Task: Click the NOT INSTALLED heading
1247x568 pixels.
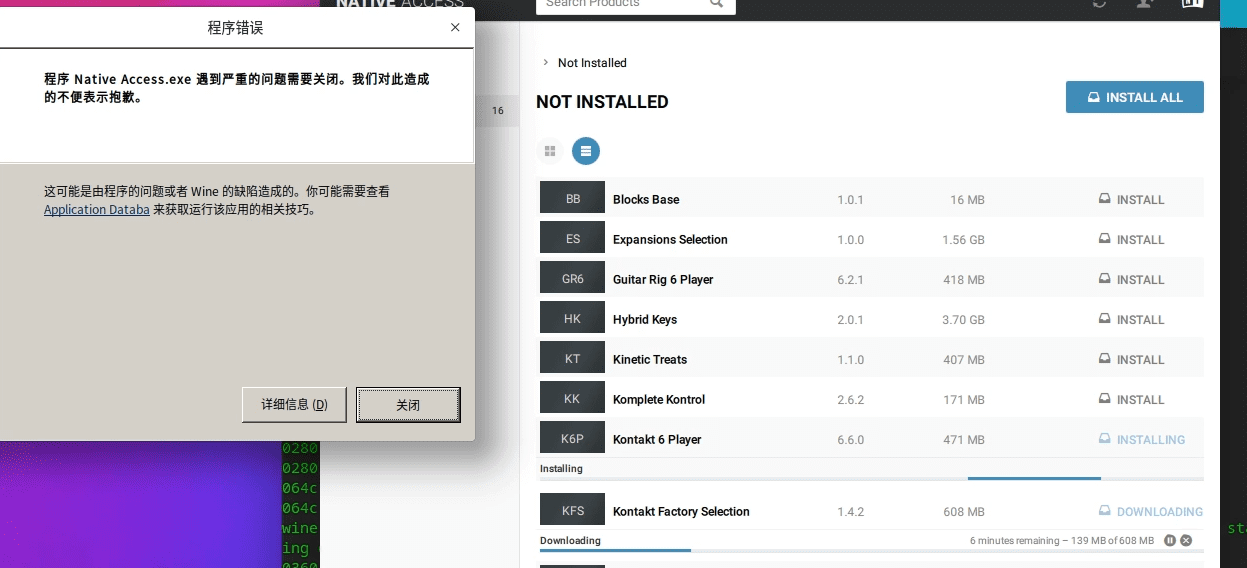Action: (602, 102)
